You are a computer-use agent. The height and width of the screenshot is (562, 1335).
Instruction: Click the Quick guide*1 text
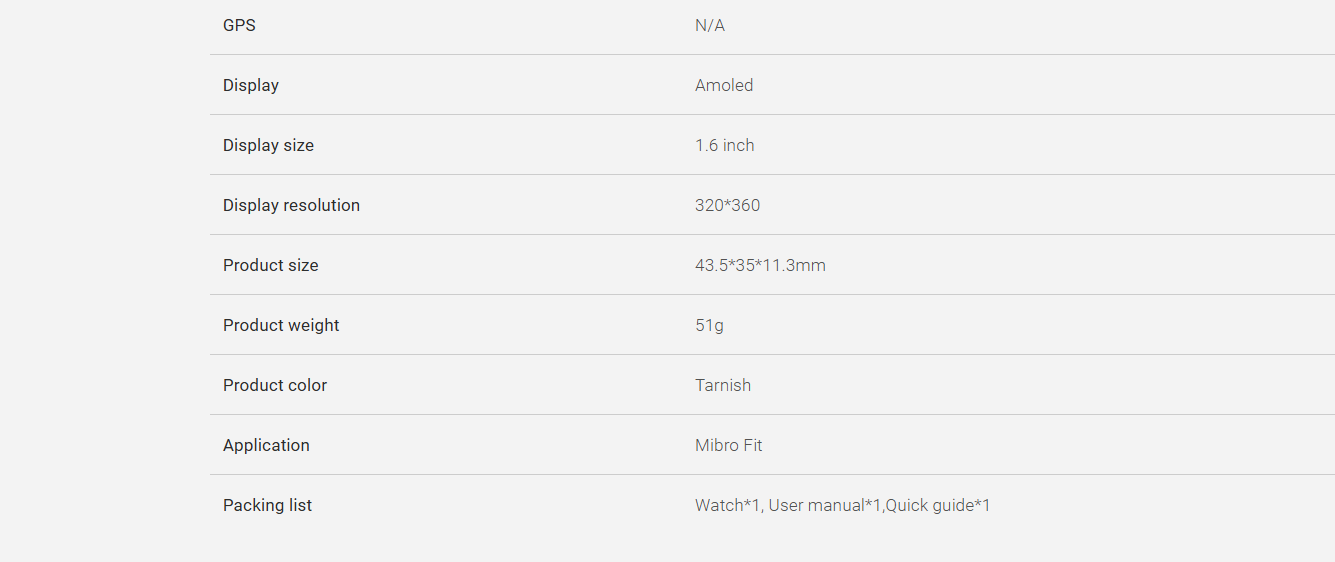938,505
